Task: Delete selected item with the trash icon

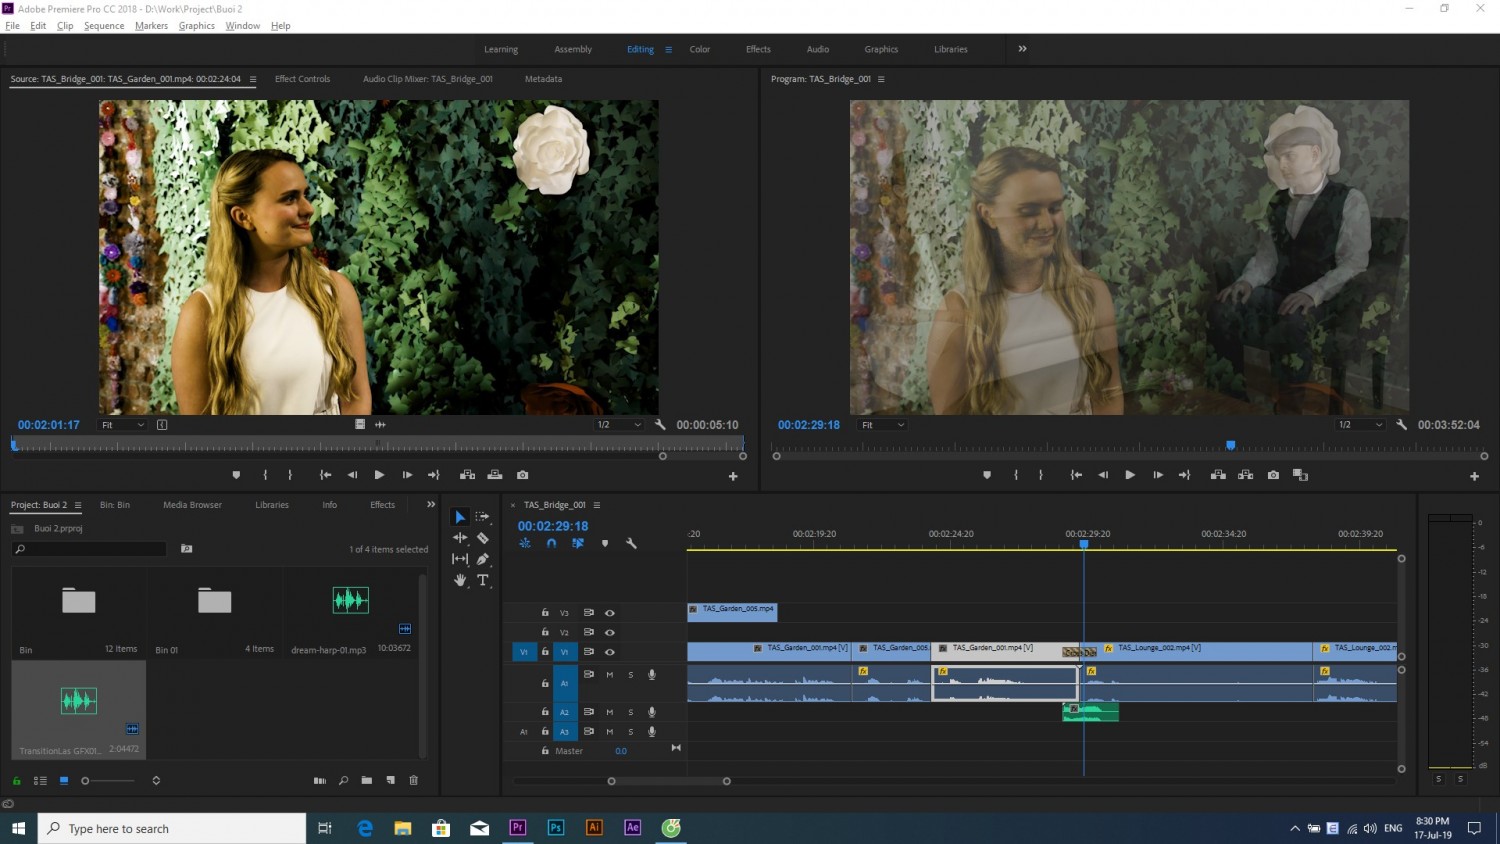Action: 414,780
